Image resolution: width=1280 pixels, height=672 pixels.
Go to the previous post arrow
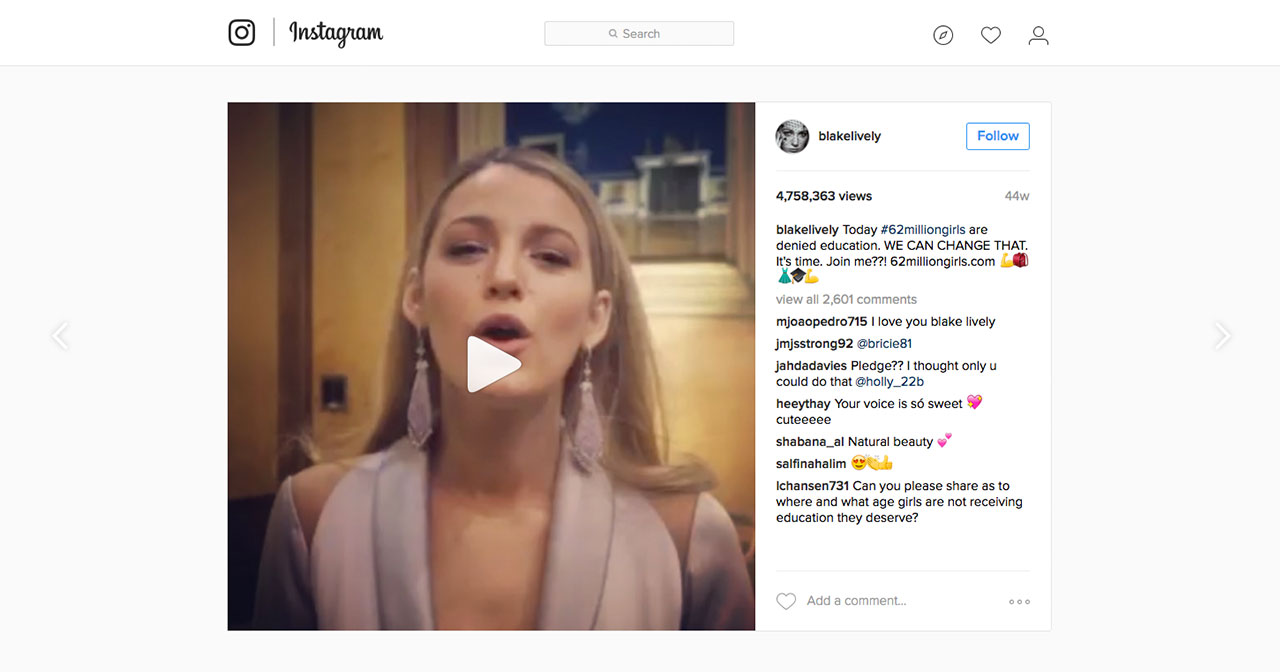(x=60, y=336)
